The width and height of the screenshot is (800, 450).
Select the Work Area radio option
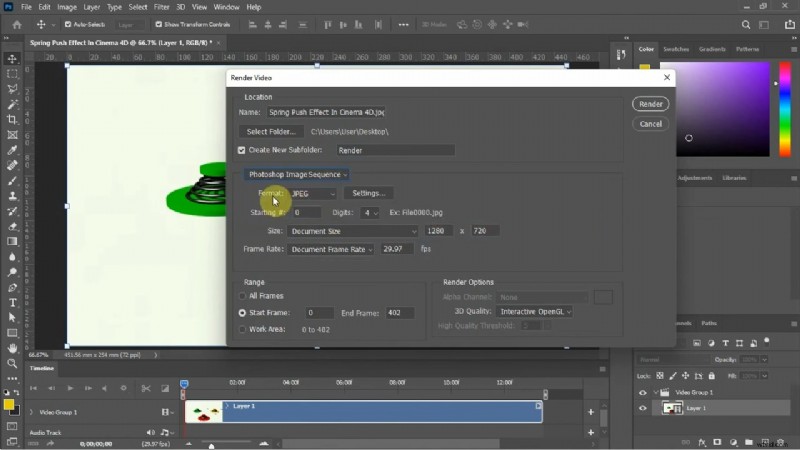242,330
